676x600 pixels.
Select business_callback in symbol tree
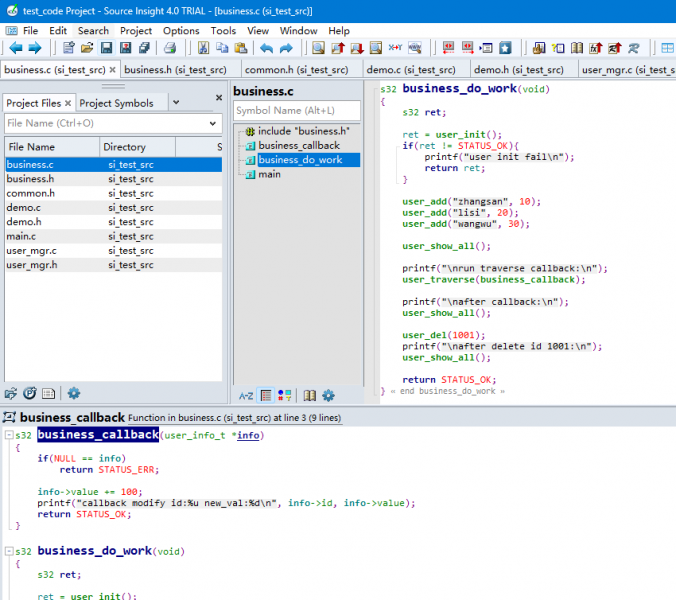tap(299, 145)
